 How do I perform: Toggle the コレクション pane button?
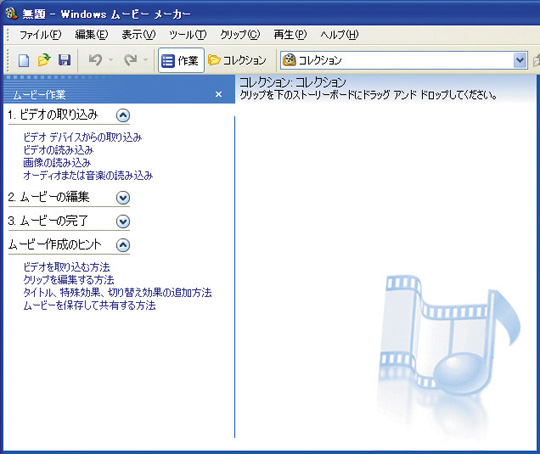click(238, 60)
